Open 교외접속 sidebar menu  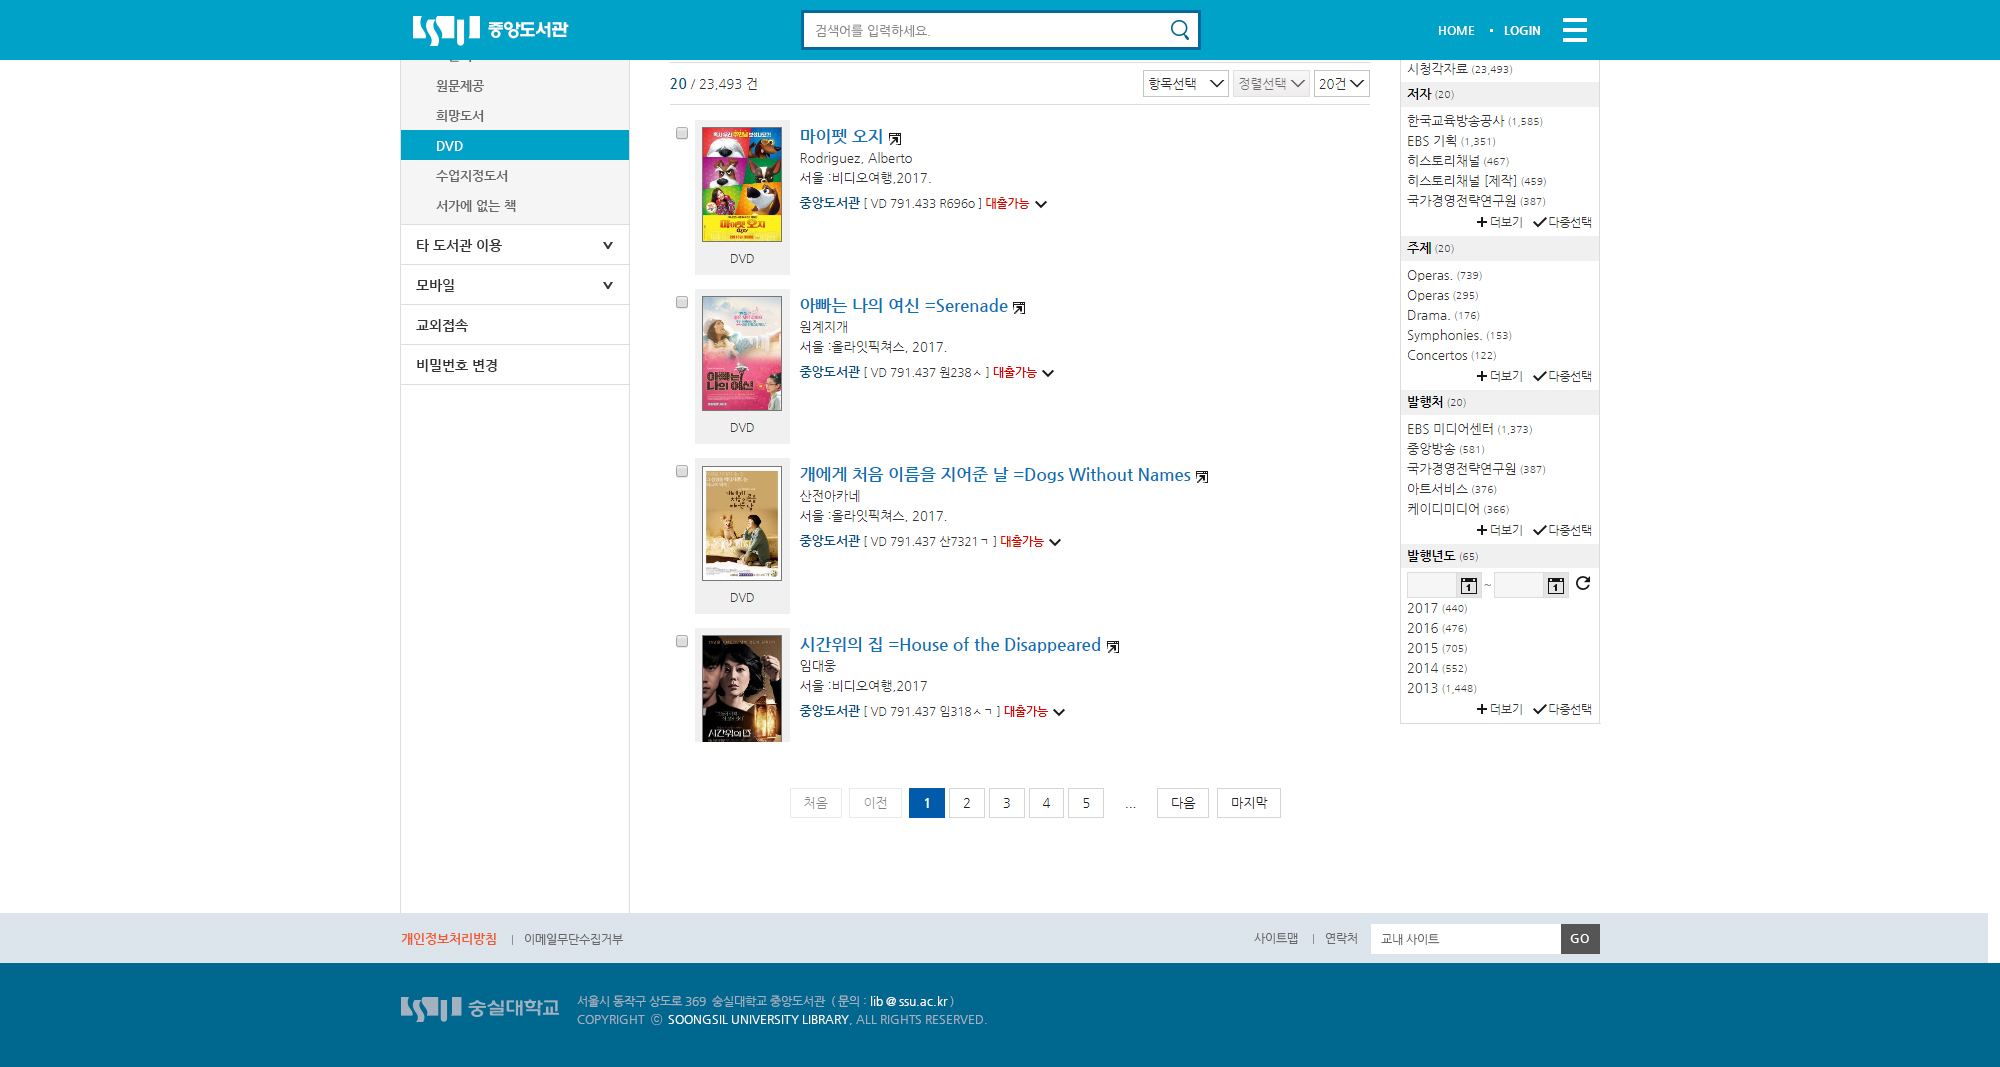[x=515, y=325]
